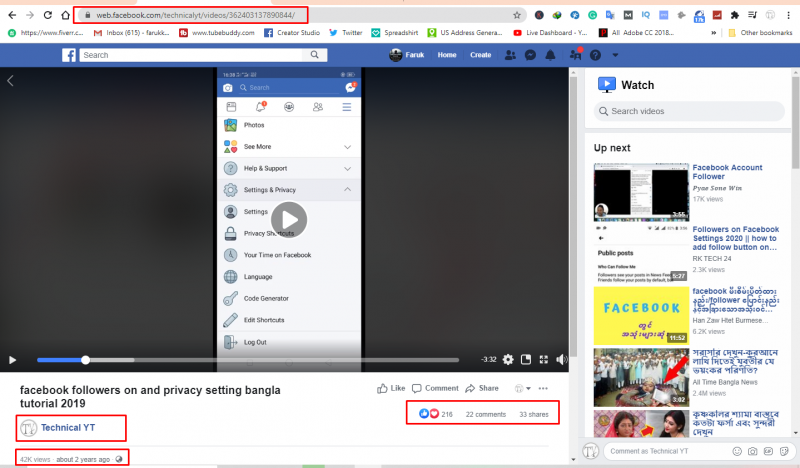The height and width of the screenshot is (468, 800).
Task: Open Live Dashboard YouTube bookmark
Action: point(550,33)
